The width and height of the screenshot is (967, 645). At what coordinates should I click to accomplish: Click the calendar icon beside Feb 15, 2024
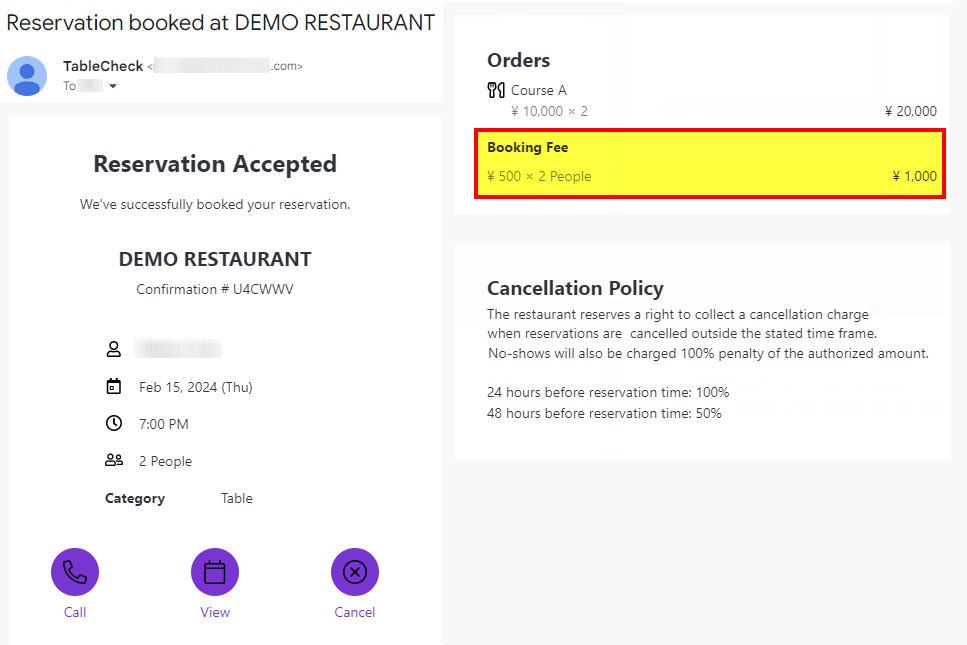[x=114, y=386]
